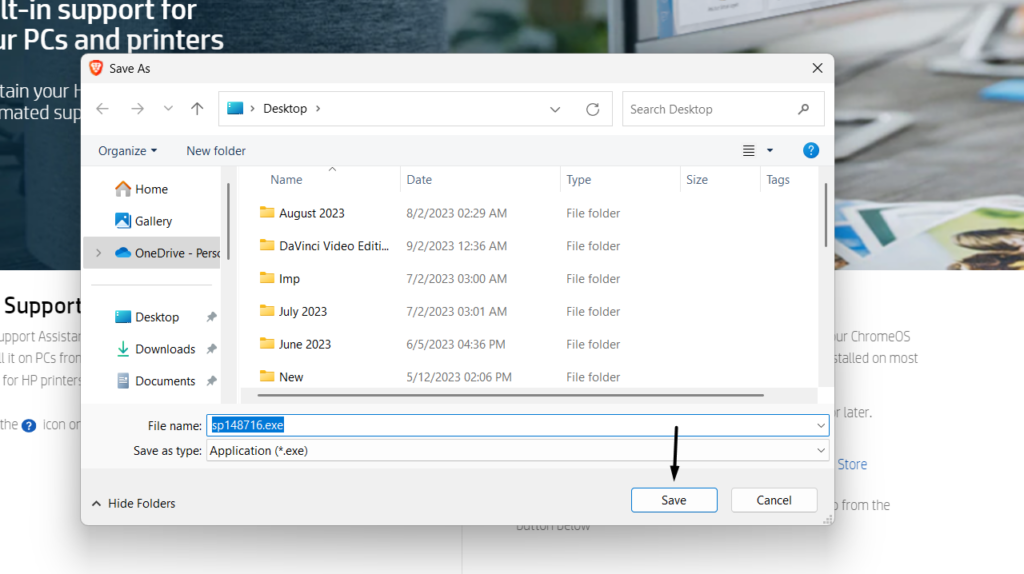Click the Forward navigation arrow
Viewport: 1024px width, 574px height.
(137, 109)
